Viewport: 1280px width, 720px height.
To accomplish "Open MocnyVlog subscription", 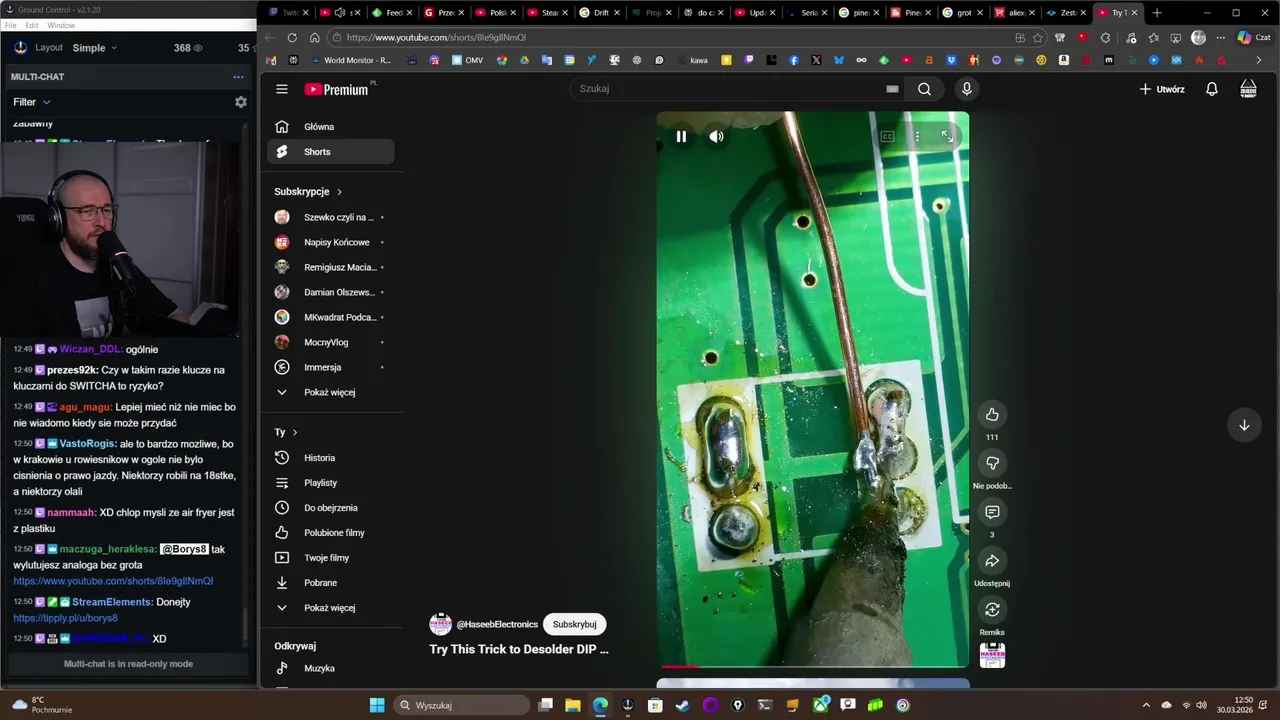I will (x=331, y=342).
